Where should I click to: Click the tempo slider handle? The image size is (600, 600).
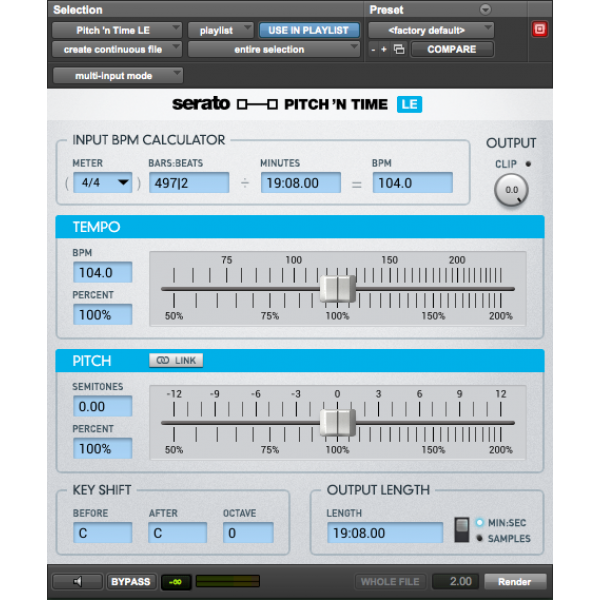pyautogui.click(x=338, y=289)
